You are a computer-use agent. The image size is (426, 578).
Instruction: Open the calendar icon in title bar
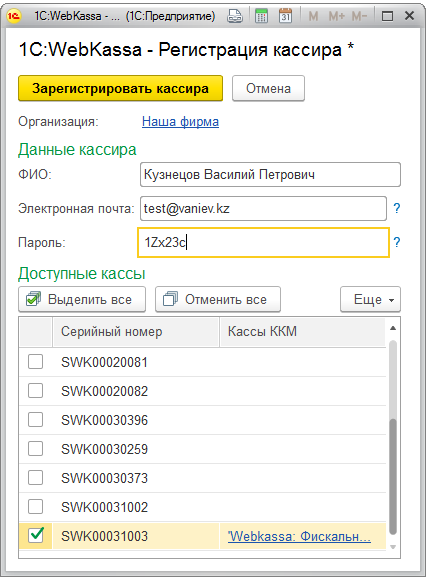(x=285, y=16)
